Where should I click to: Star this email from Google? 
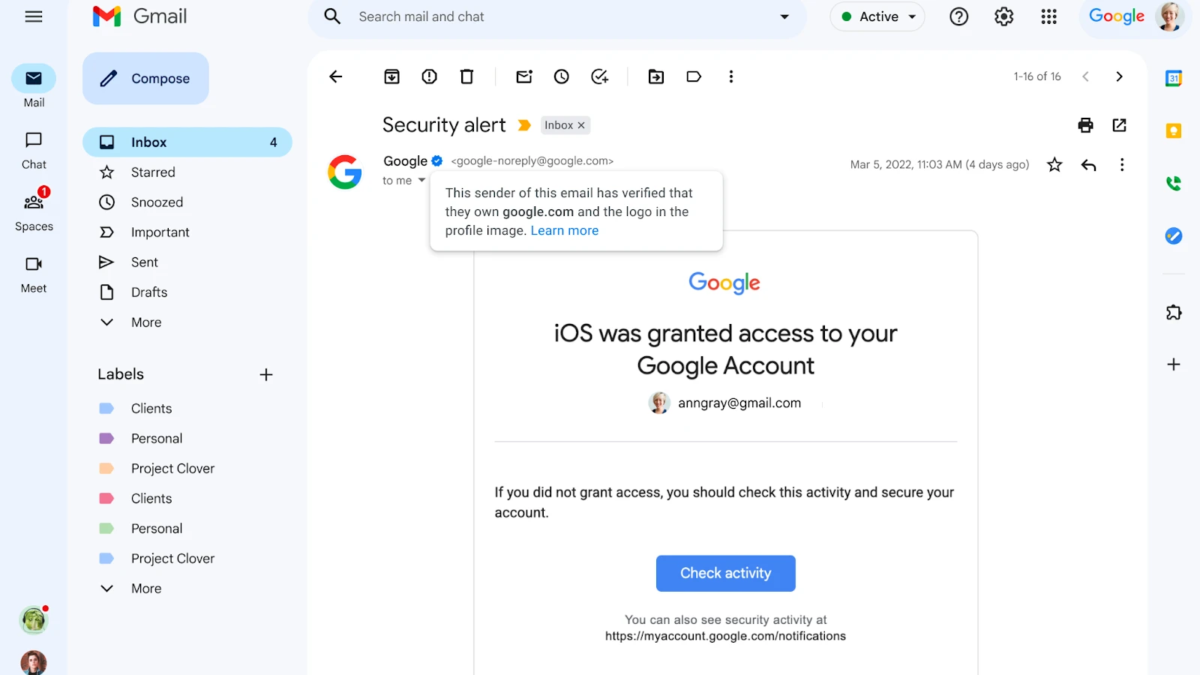click(1054, 165)
